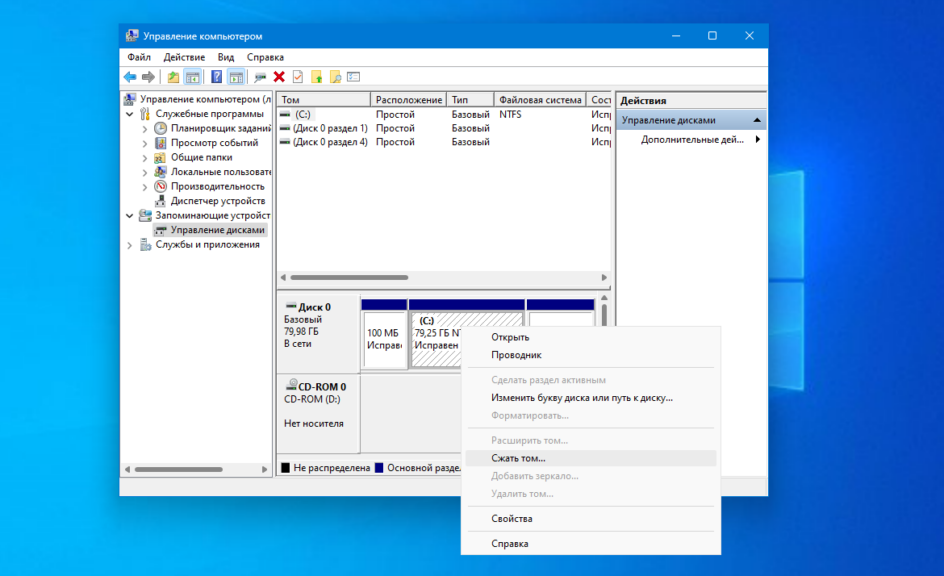
Task: Click the volume list horizontal scrollbar
Action: (350, 277)
